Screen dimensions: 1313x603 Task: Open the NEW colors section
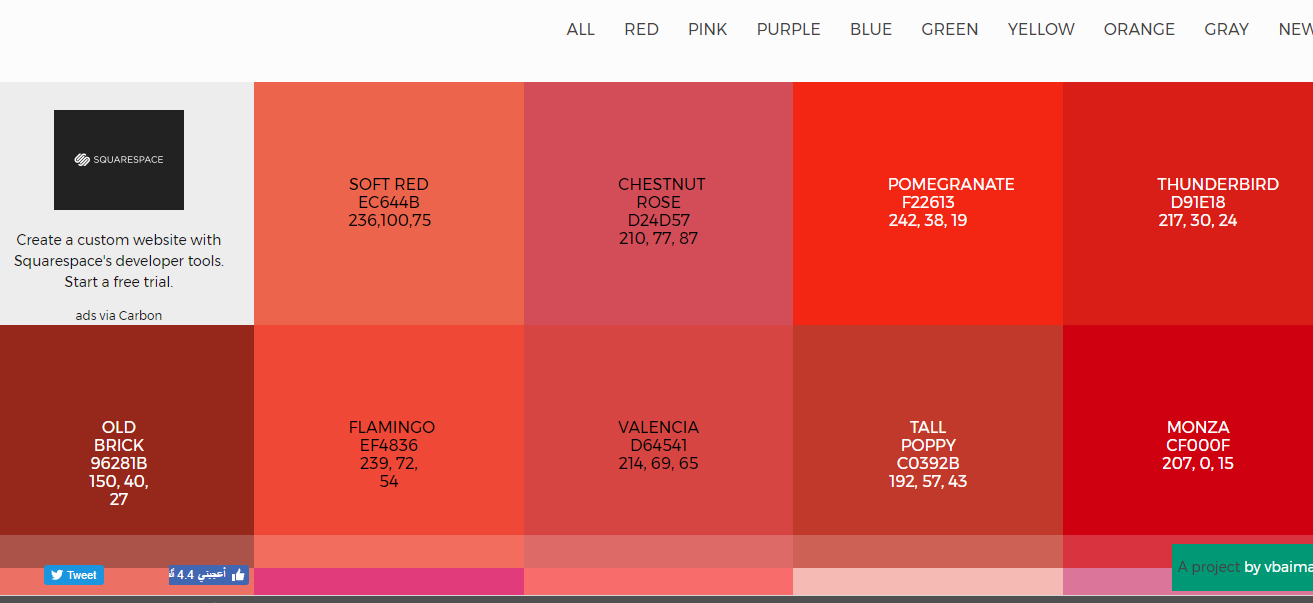coord(1295,29)
